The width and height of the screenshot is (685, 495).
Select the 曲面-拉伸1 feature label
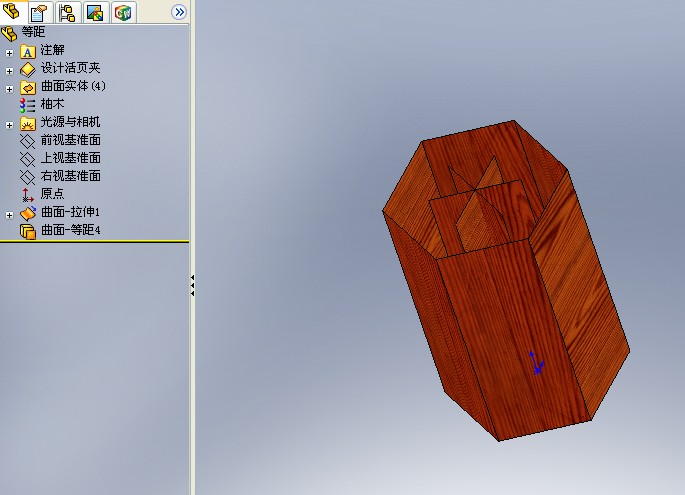(x=70, y=212)
